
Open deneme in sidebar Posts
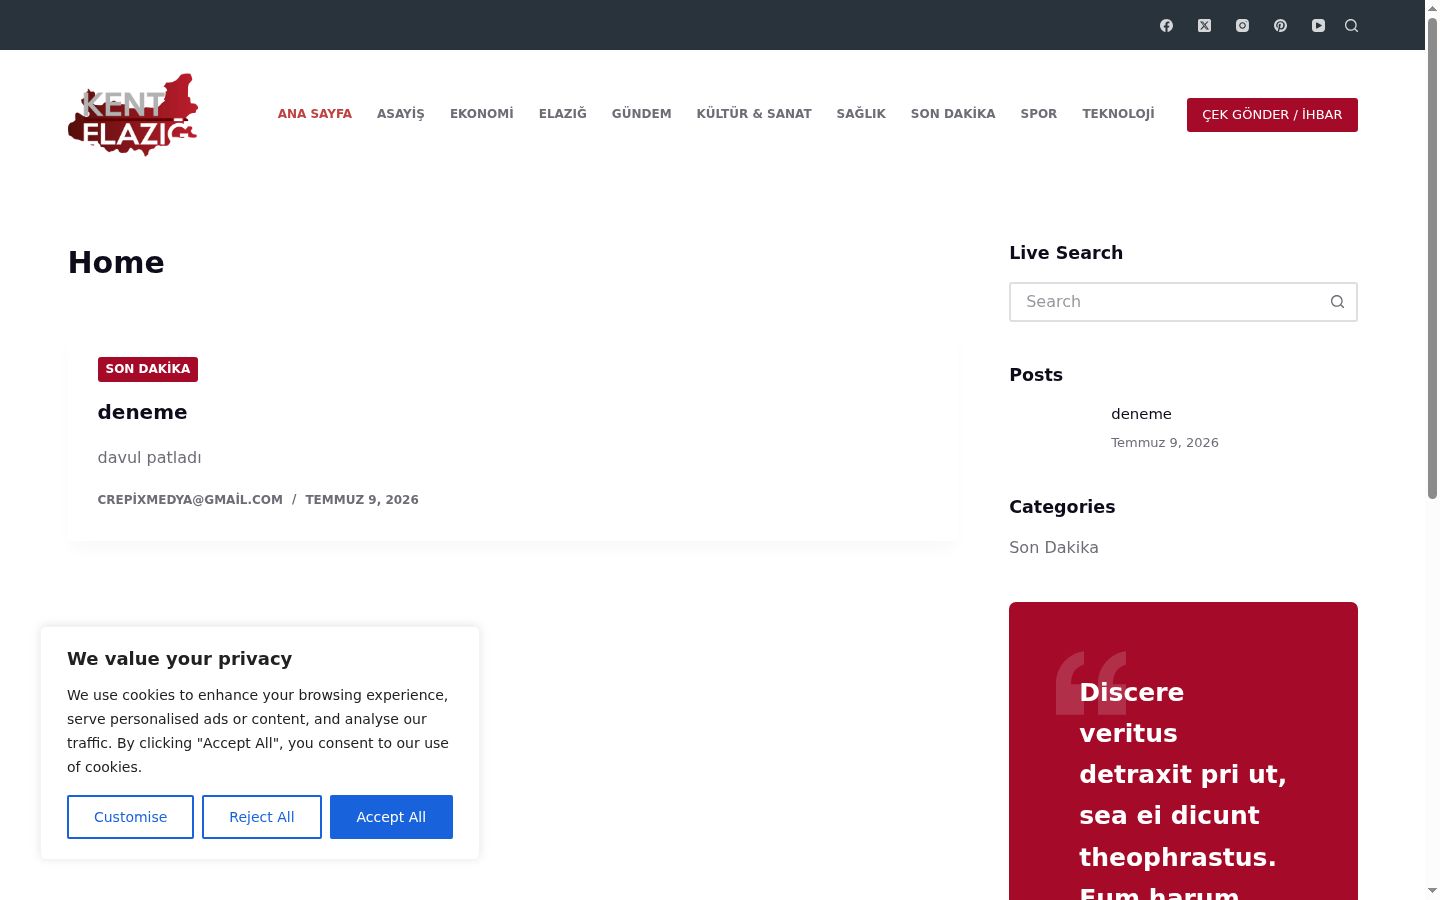[1141, 414]
